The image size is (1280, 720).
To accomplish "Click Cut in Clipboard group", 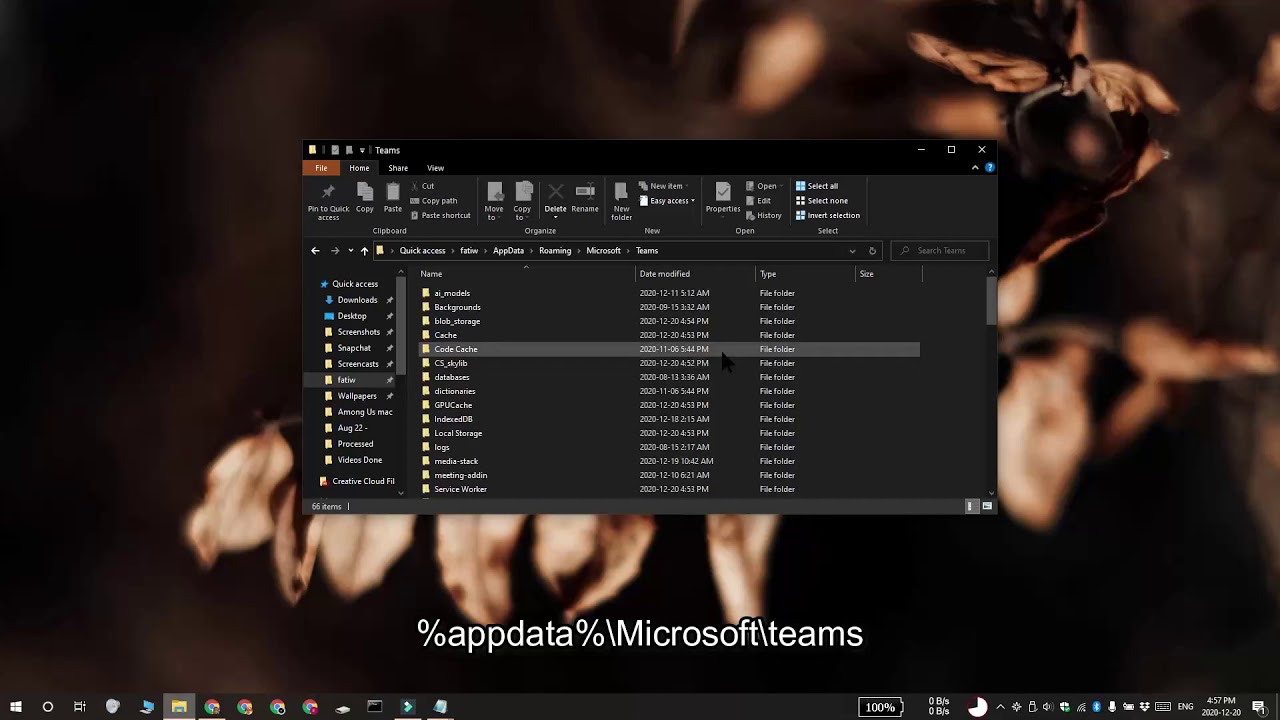I will pyautogui.click(x=422, y=186).
